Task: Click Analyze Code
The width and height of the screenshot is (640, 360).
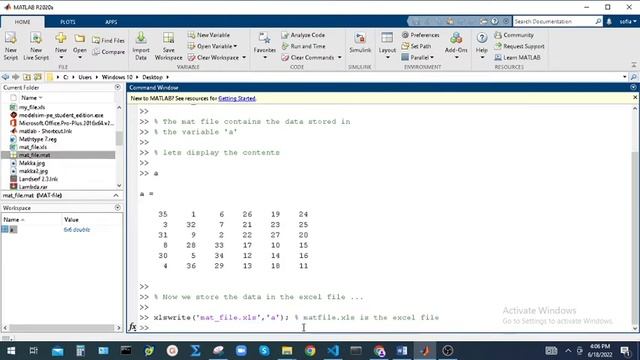Action: [303, 35]
